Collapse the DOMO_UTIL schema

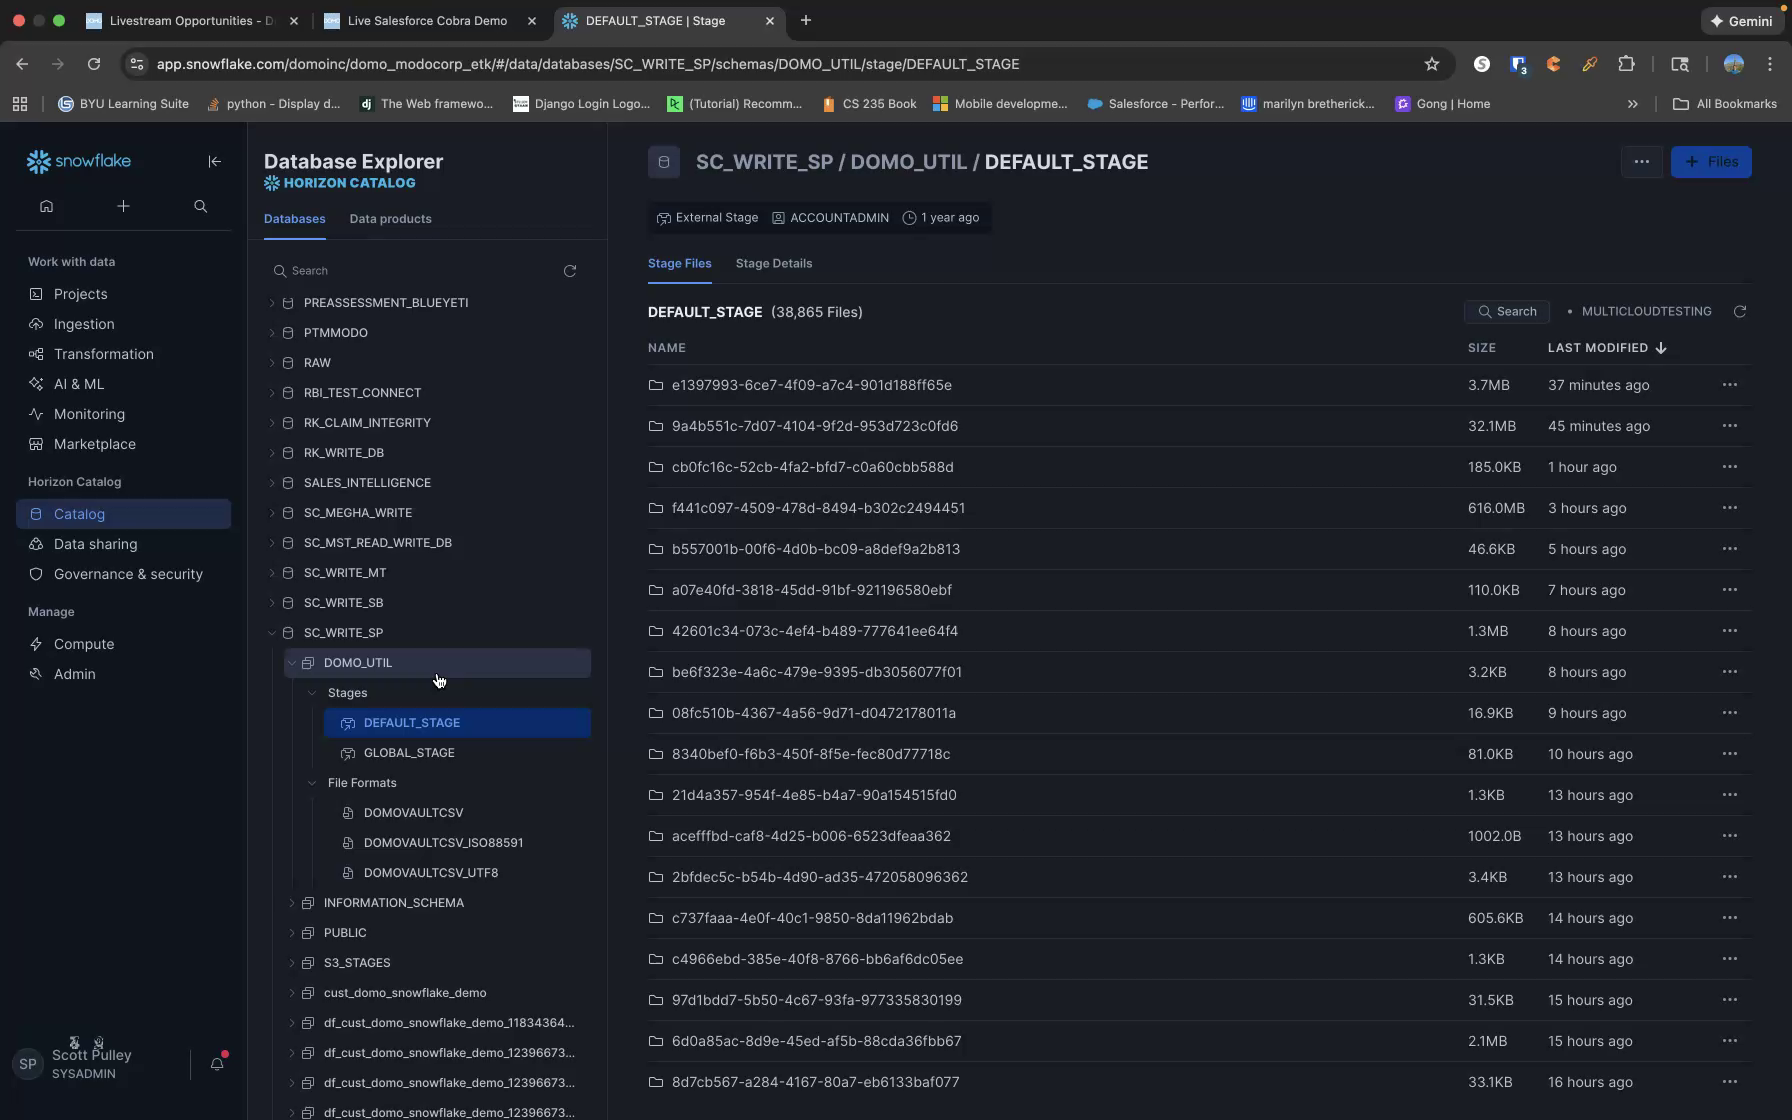click(291, 662)
